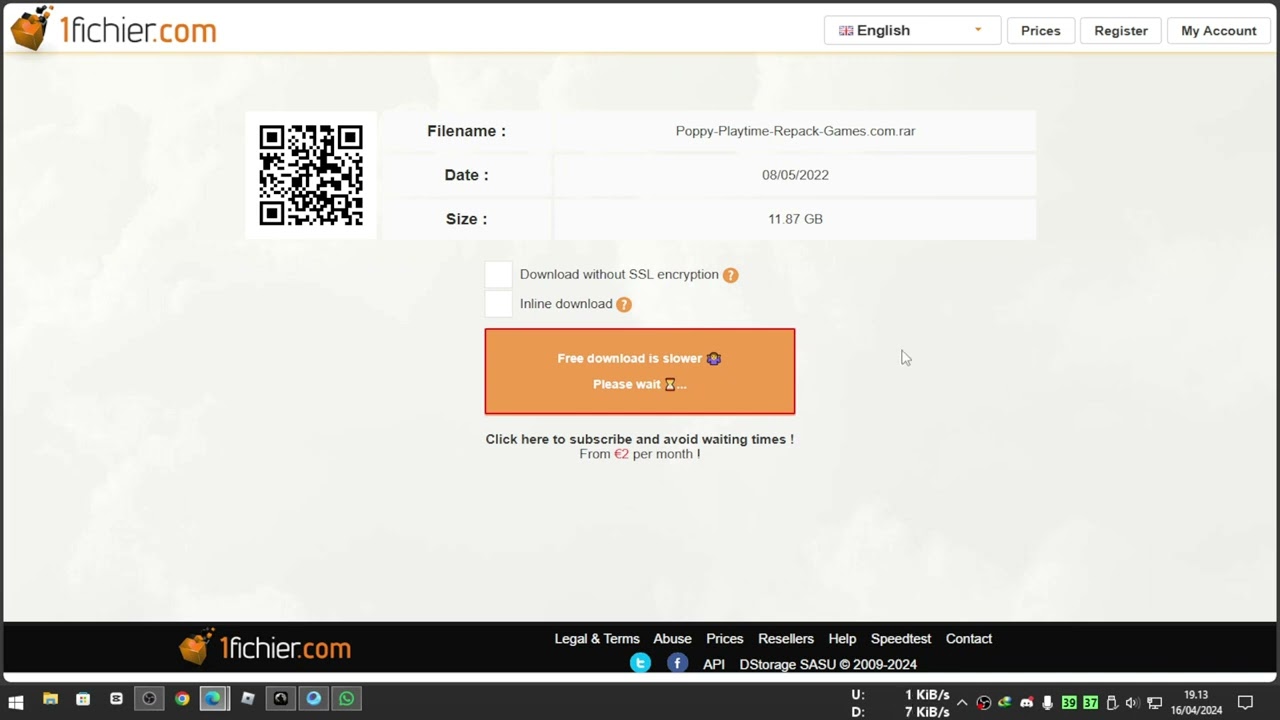
Task: Open the taskbar clock showing 19.13
Action: (1196, 702)
